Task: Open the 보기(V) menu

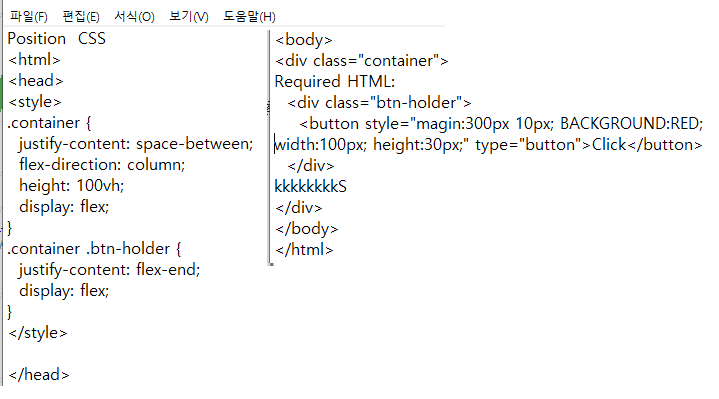Action: point(188,17)
